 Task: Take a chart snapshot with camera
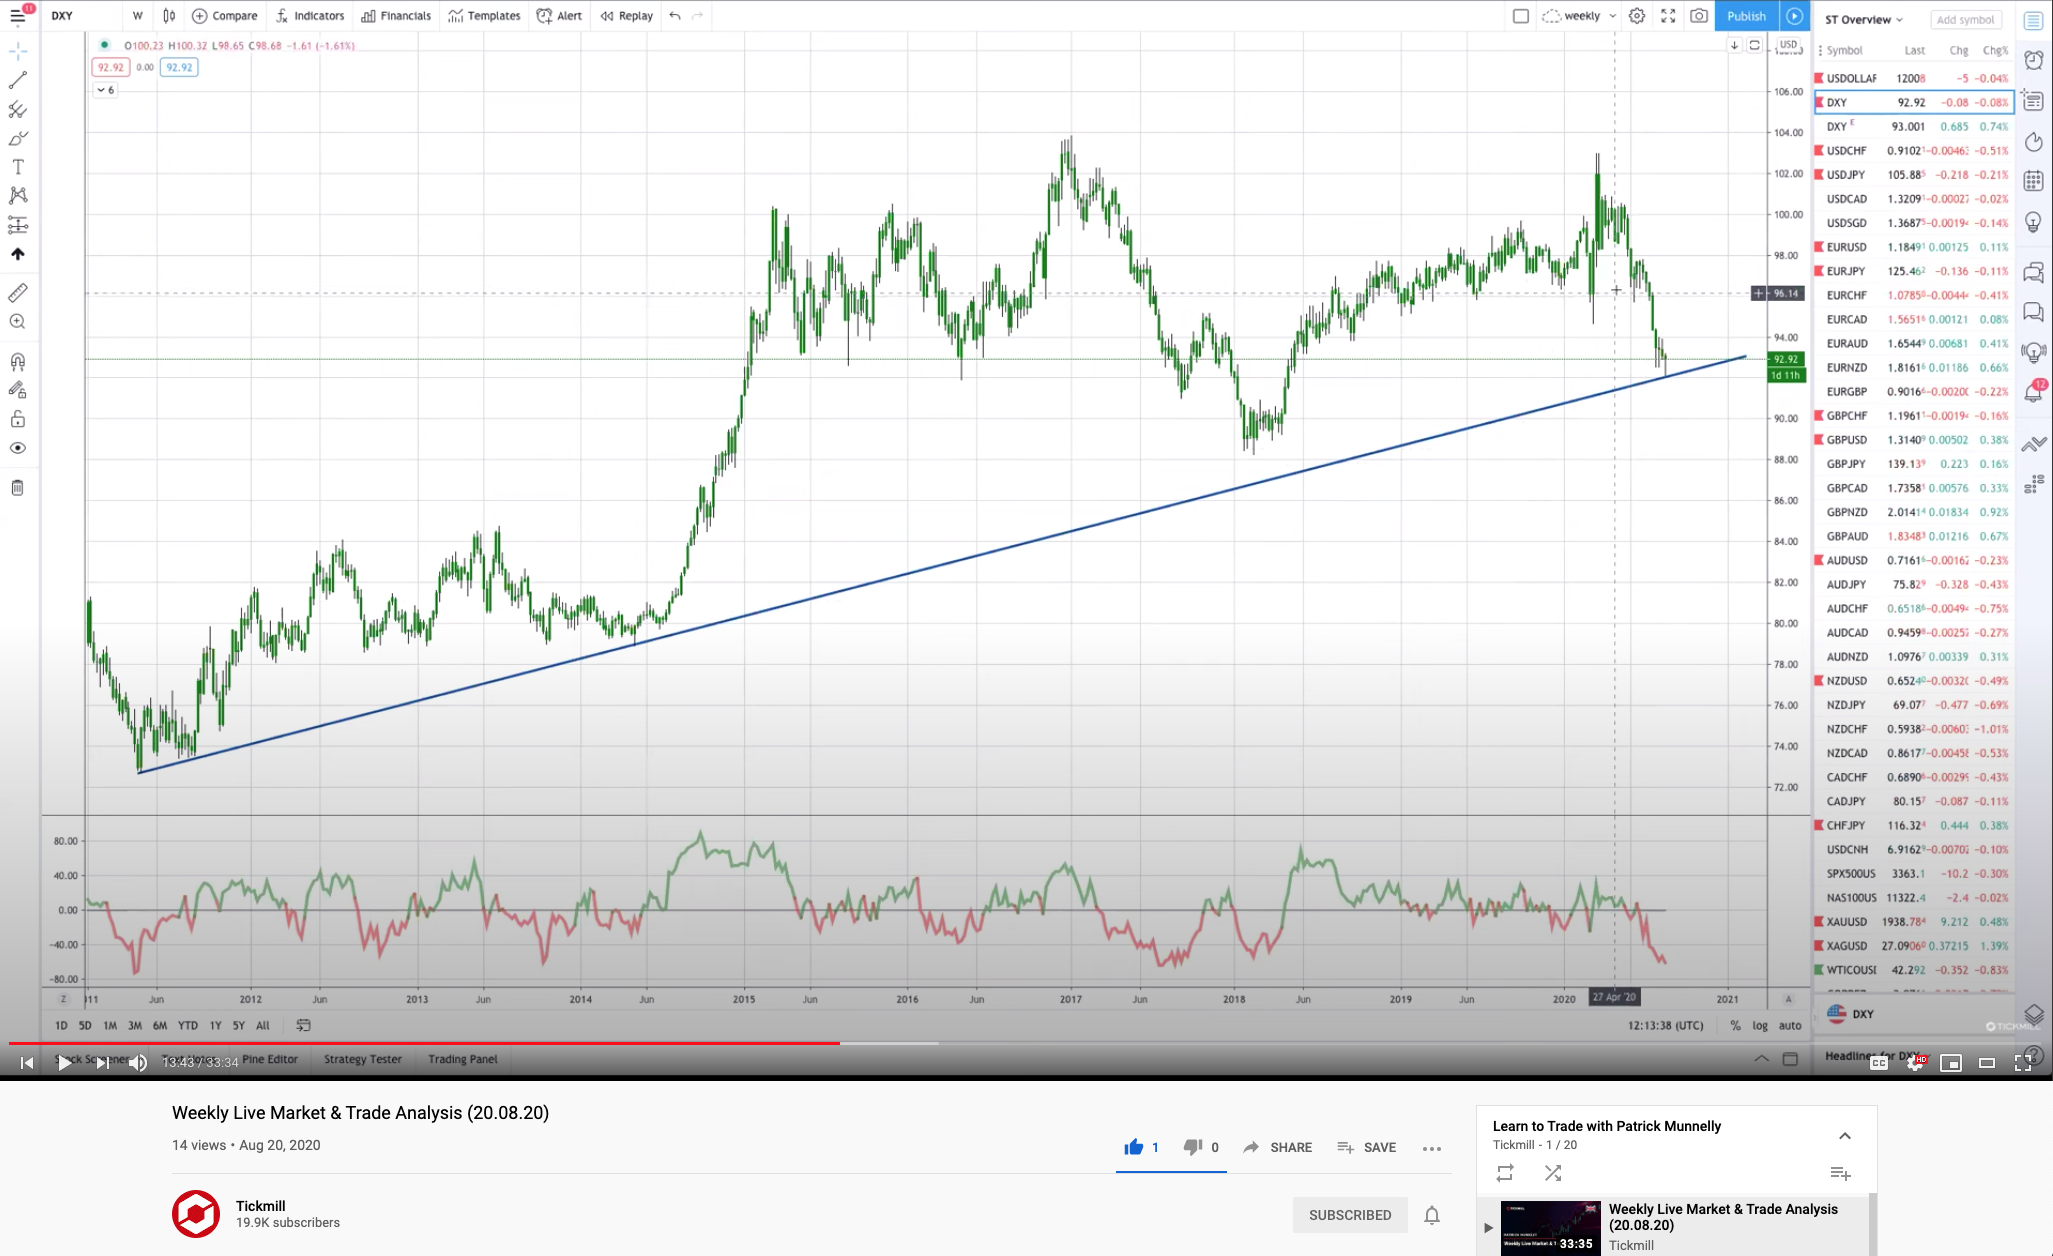[x=1699, y=16]
